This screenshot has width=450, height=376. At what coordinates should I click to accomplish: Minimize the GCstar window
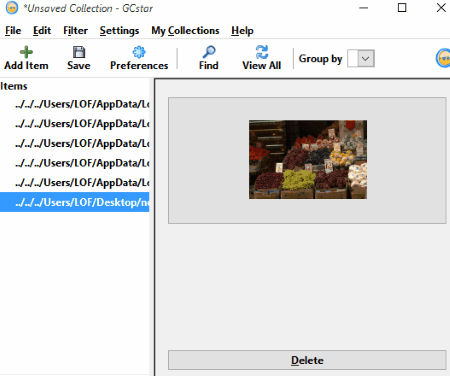[x=363, y=8]
